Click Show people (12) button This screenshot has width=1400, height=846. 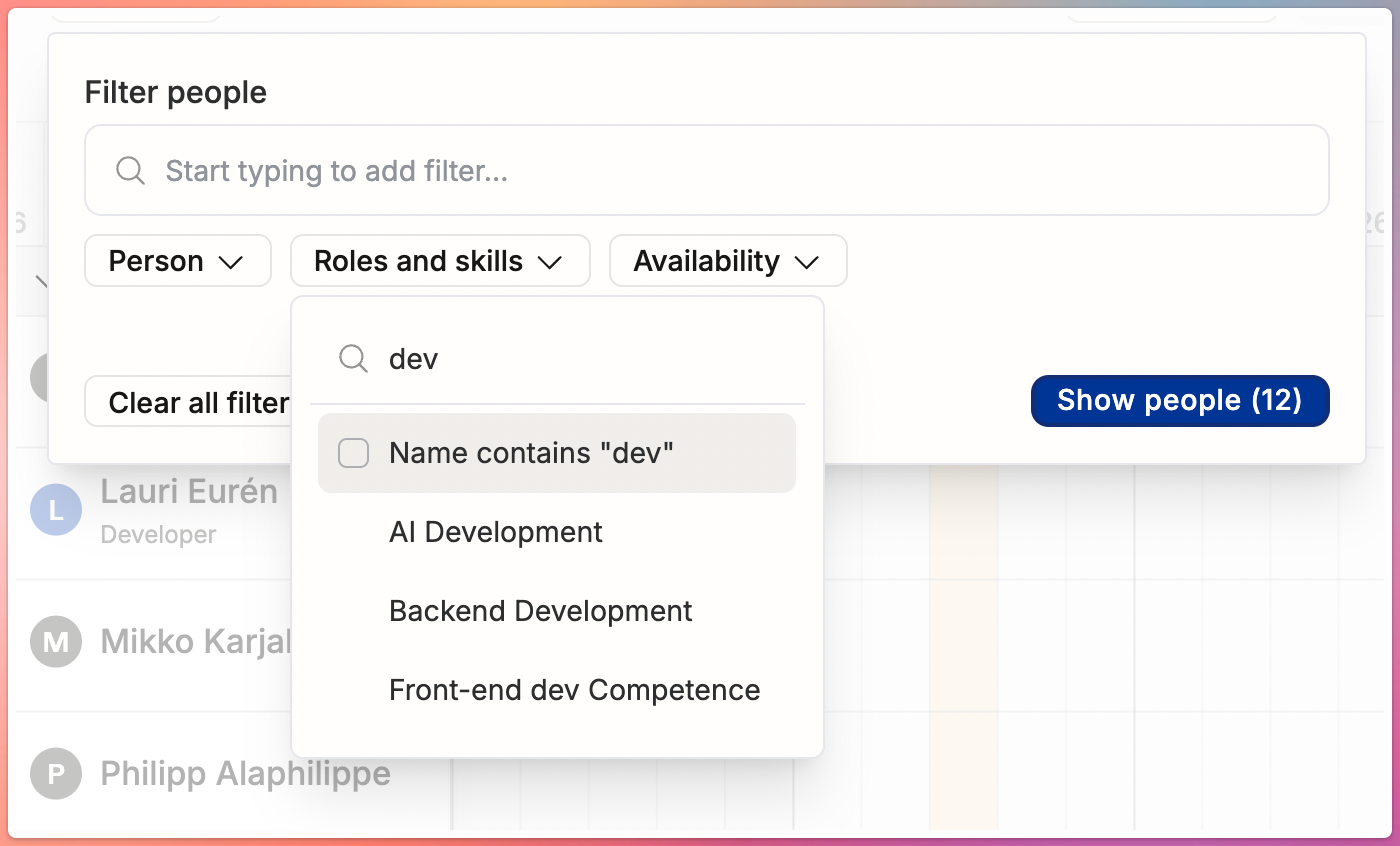[1180, 400]
